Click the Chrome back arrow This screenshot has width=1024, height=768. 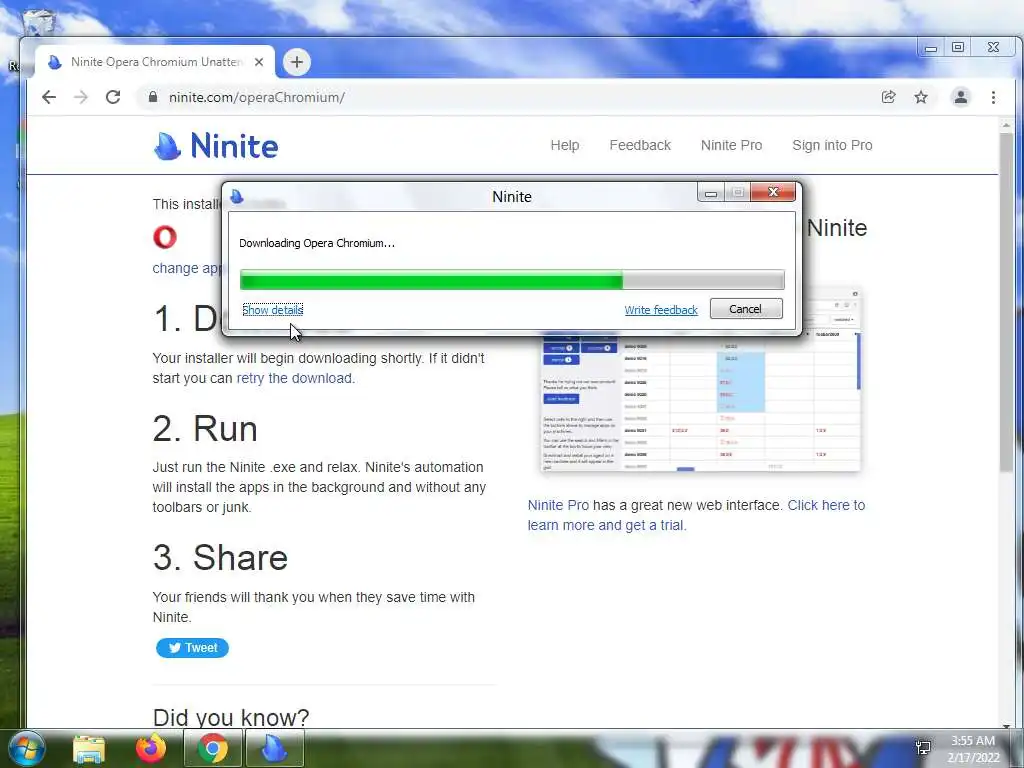49,97
